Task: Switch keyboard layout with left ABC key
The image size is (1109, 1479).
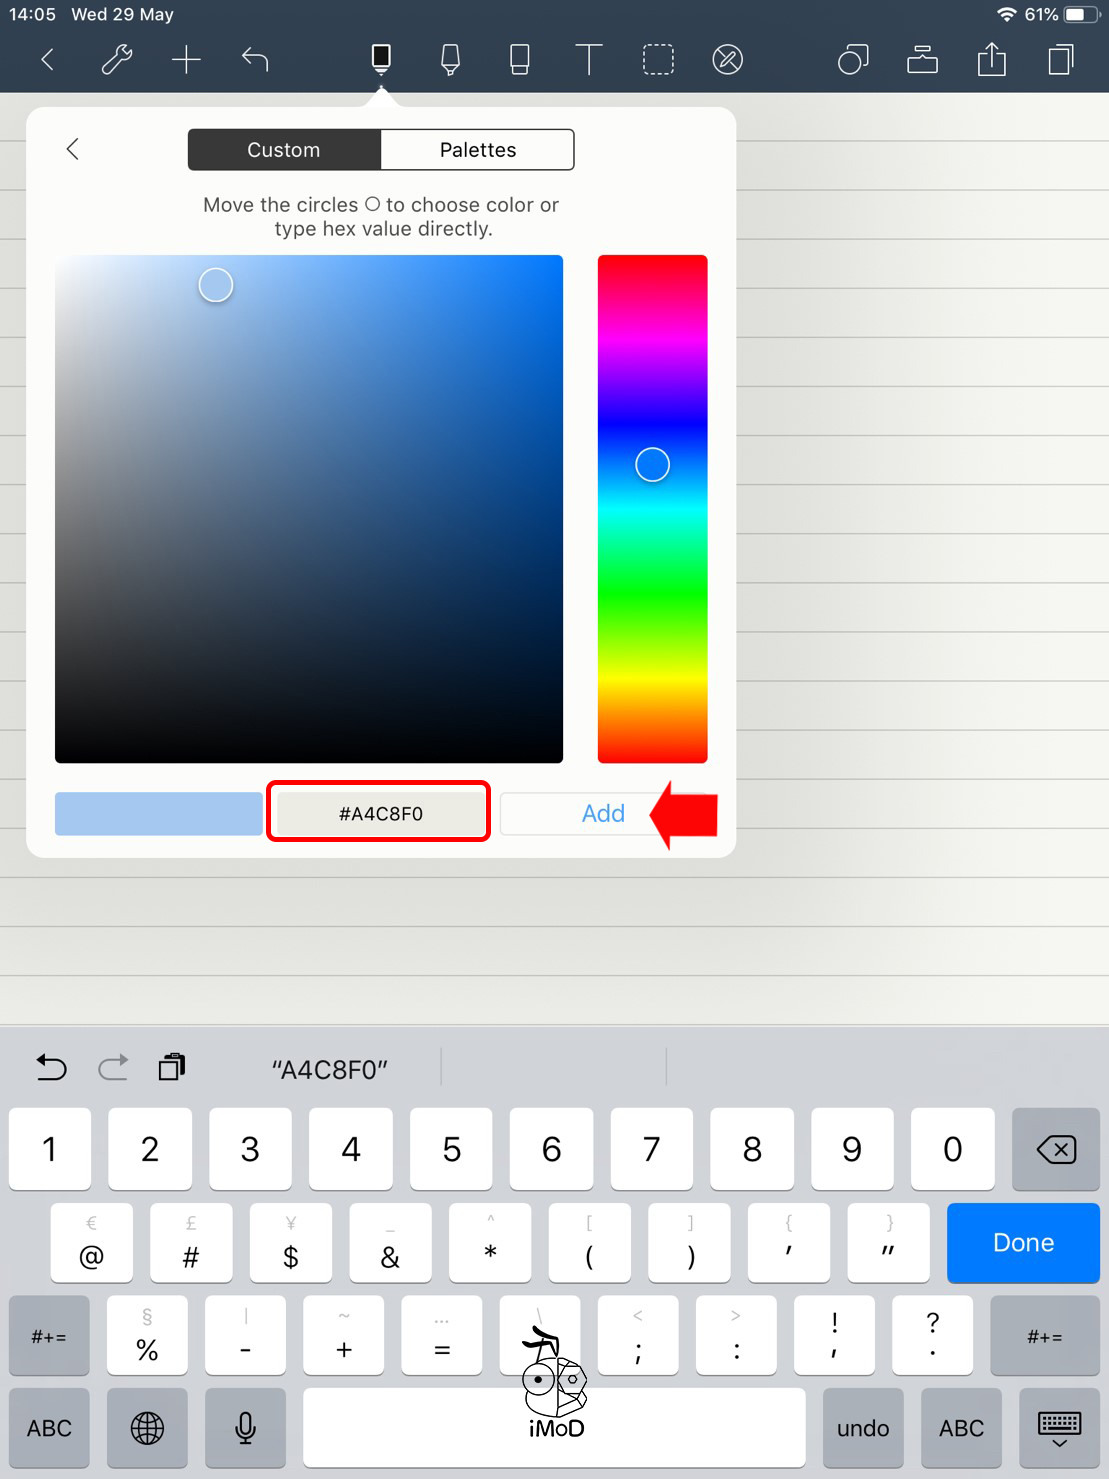Action: [49, 1428]
